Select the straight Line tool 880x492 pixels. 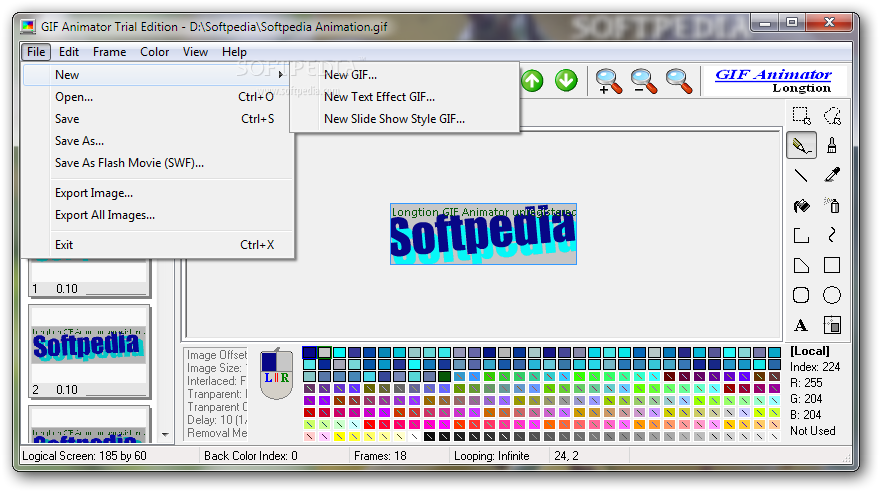801,176
